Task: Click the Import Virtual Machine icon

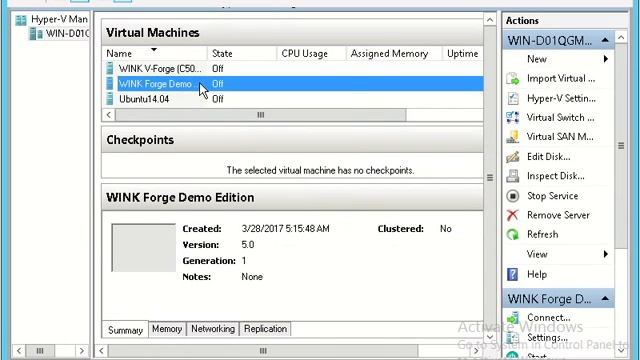Action: 513,78
